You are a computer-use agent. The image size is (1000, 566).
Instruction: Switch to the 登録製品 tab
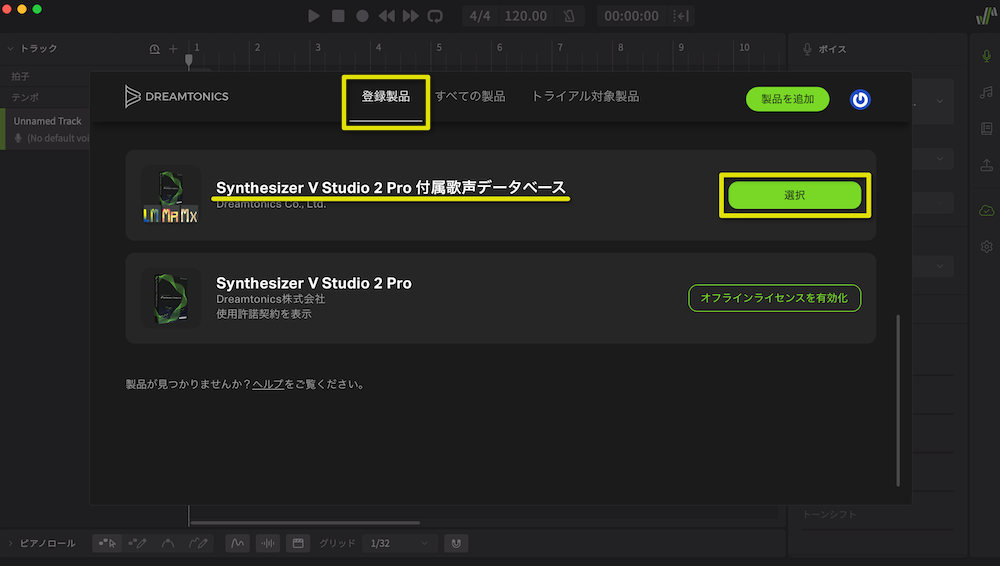[x=386, y=96]
